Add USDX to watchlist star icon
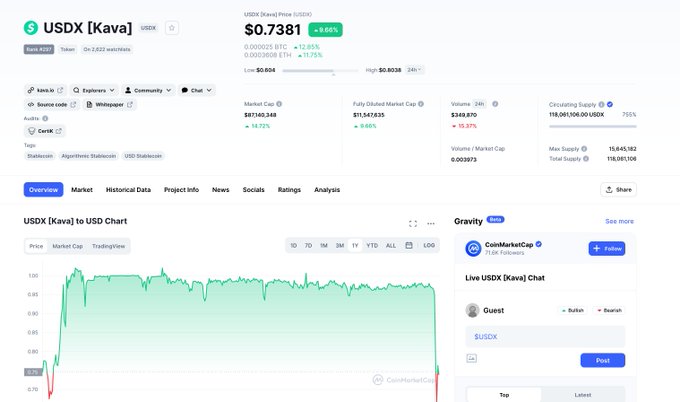680x402 pixels. 172,28
